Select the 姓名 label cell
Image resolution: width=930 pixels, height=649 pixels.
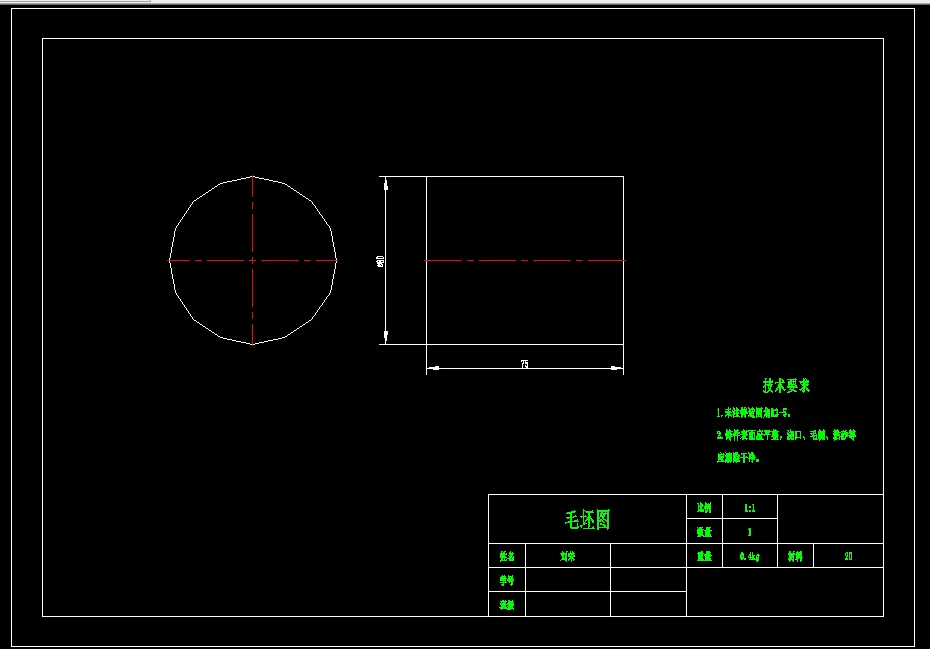(507, 556)
